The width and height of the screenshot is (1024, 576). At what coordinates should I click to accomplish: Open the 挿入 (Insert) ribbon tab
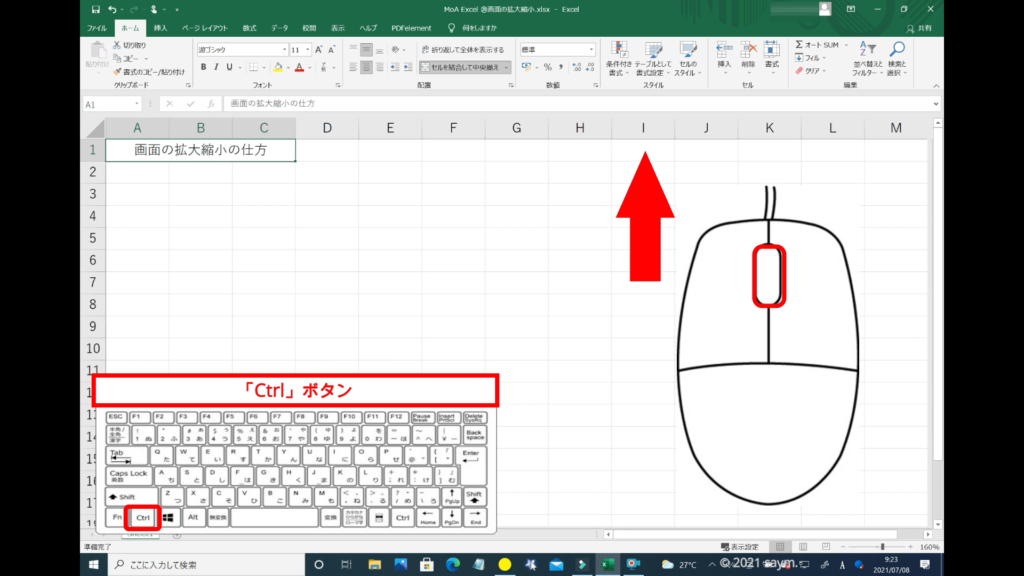(160, 28)
